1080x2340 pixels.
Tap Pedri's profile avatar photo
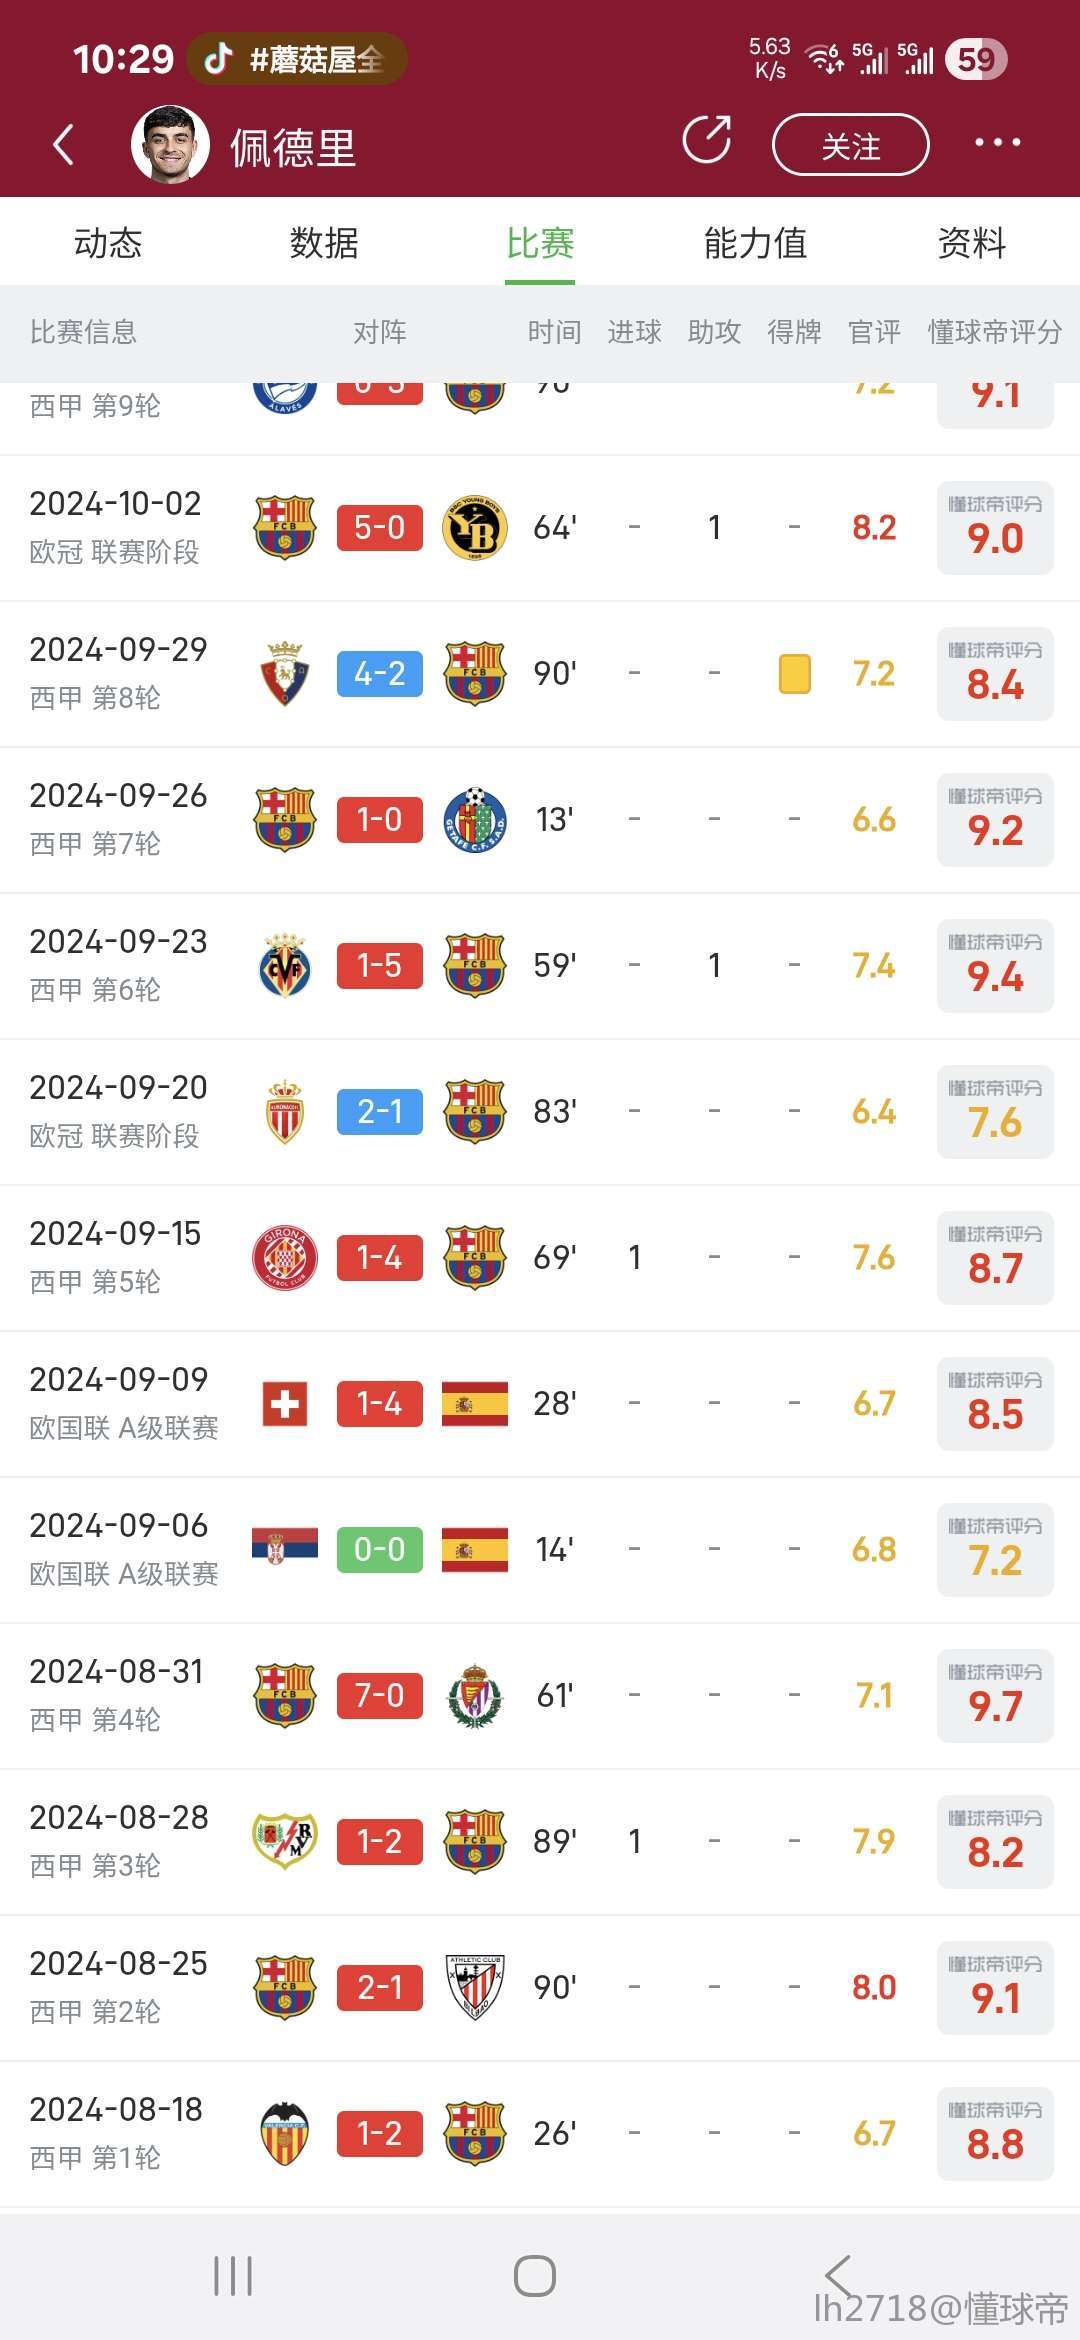pyautogui.click(x=170, y=145)
